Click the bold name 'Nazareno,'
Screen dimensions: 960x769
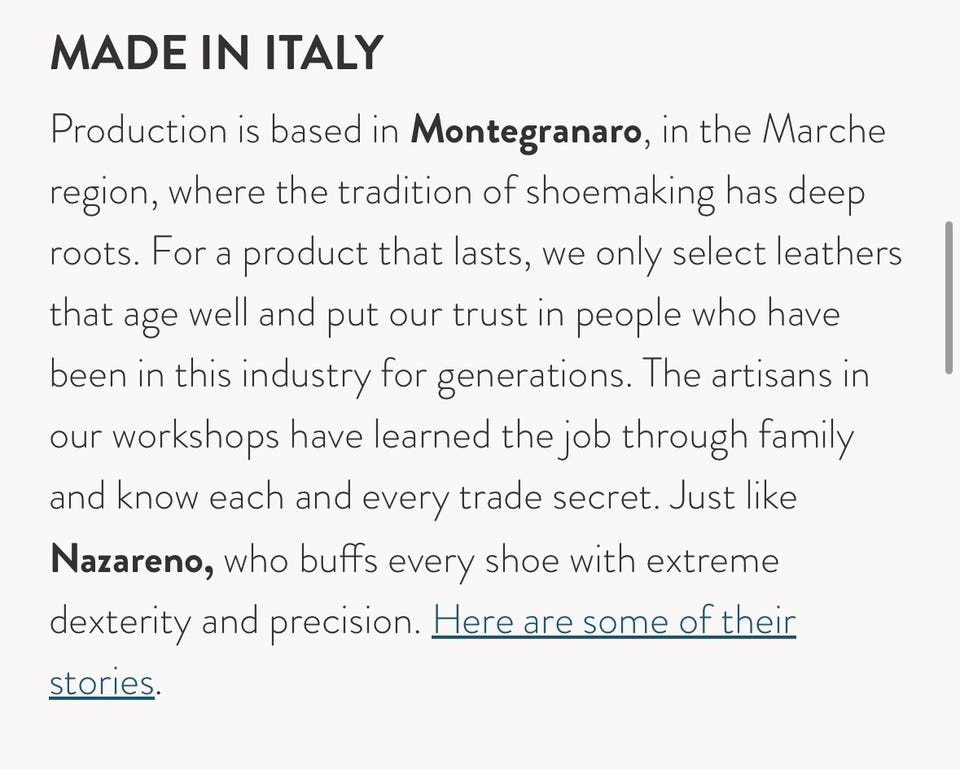[x=131, y=560]
